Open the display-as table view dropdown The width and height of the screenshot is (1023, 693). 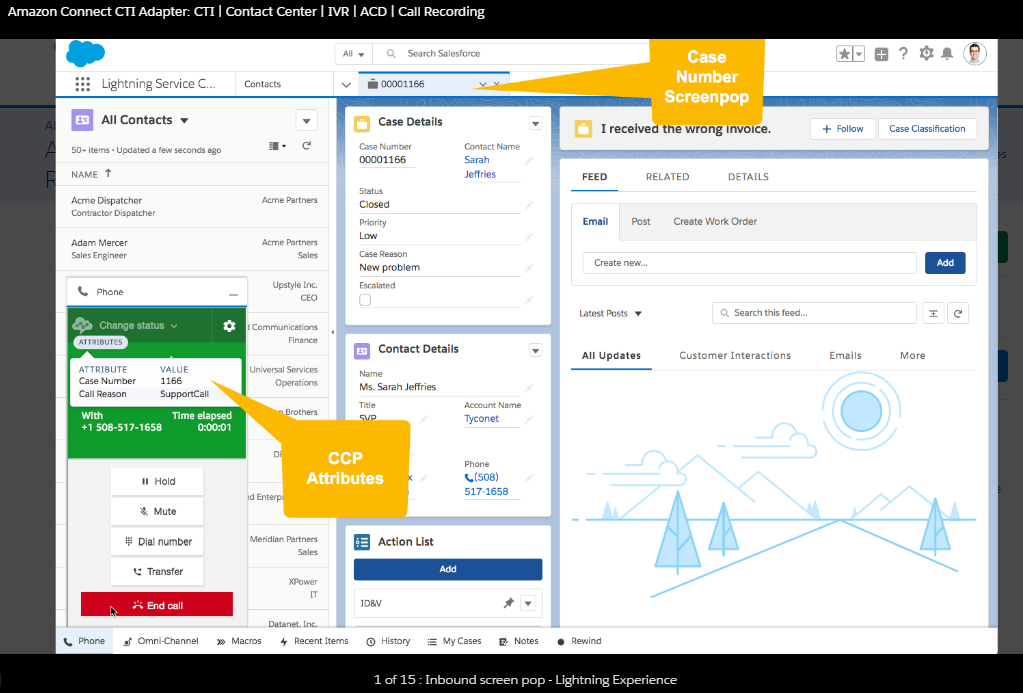pyautogui.click(x=277, y=146)
